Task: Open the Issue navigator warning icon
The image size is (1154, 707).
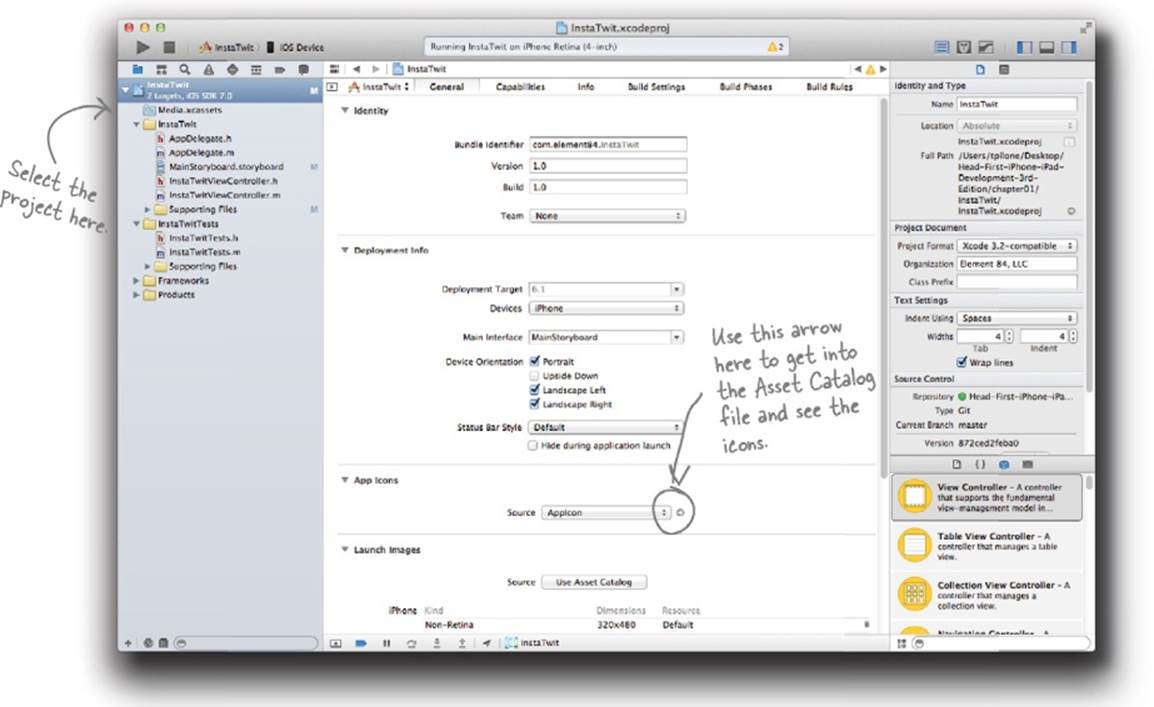Action: [x=209, y=69]
